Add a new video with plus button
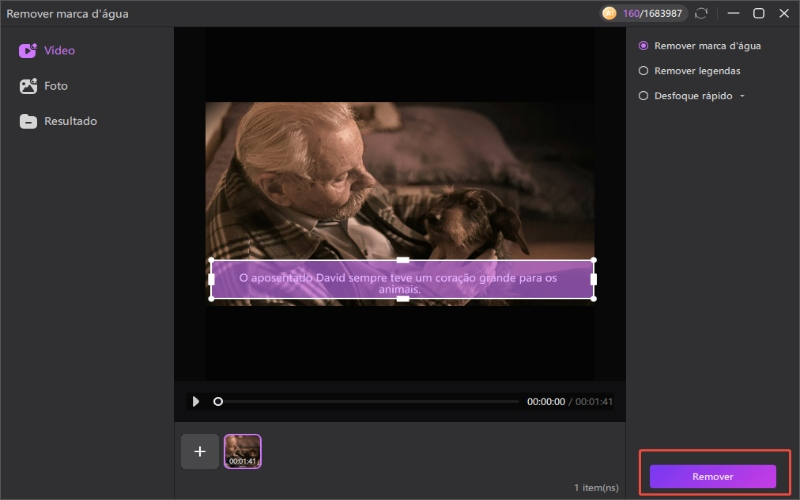The width and height of the screenshot is (800, 500). (200, 452)
